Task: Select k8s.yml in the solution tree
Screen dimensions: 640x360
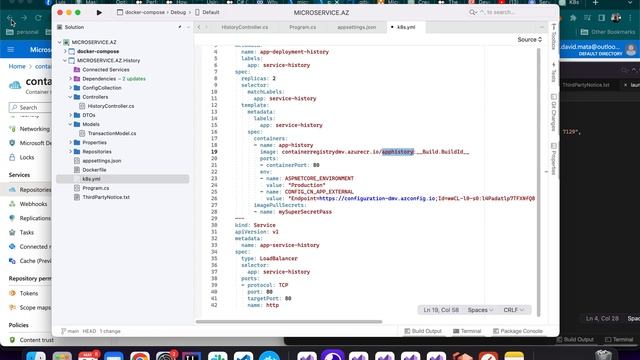Action: click(x=122, y=179)
